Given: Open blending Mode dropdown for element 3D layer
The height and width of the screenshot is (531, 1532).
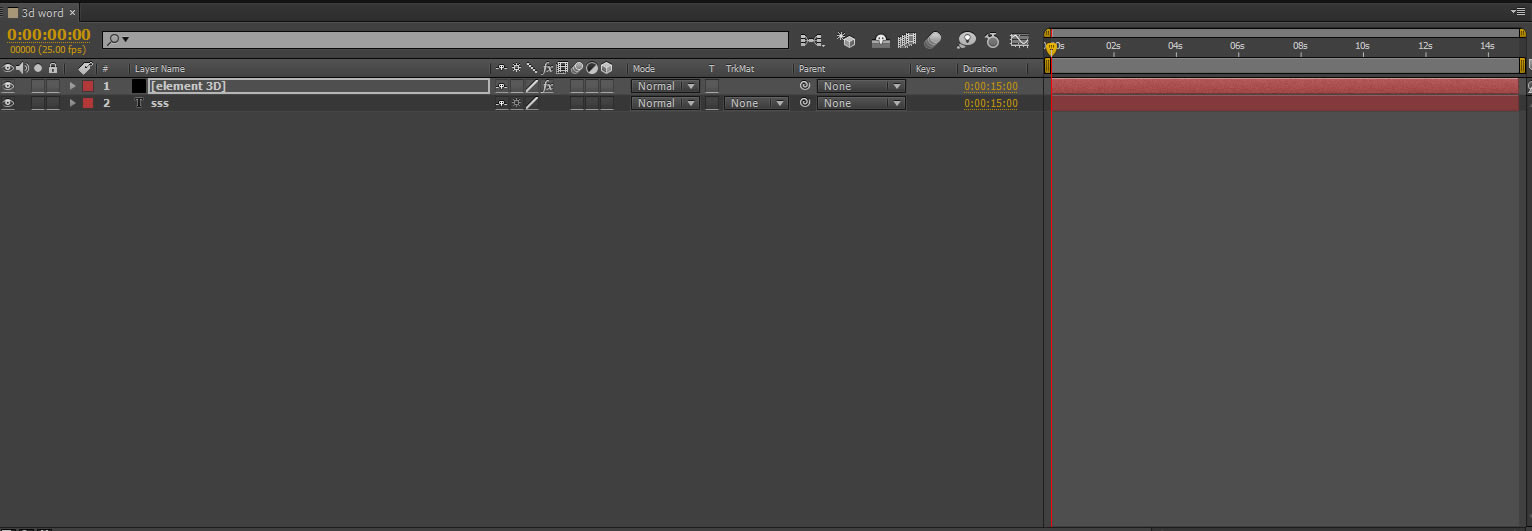Looking at the screenshot, I should tap(665, 86).
